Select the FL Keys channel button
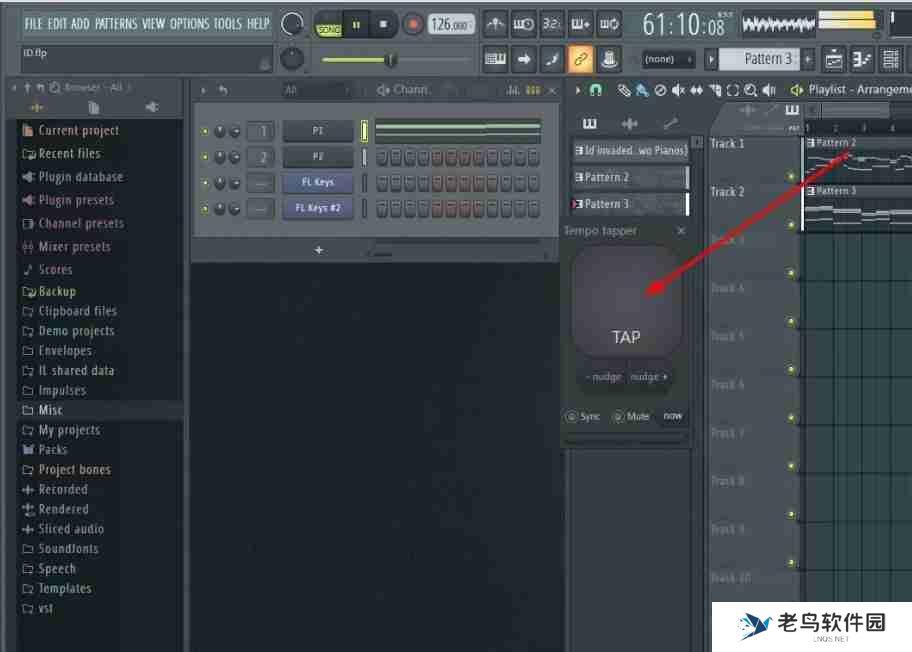 [318, 183]
